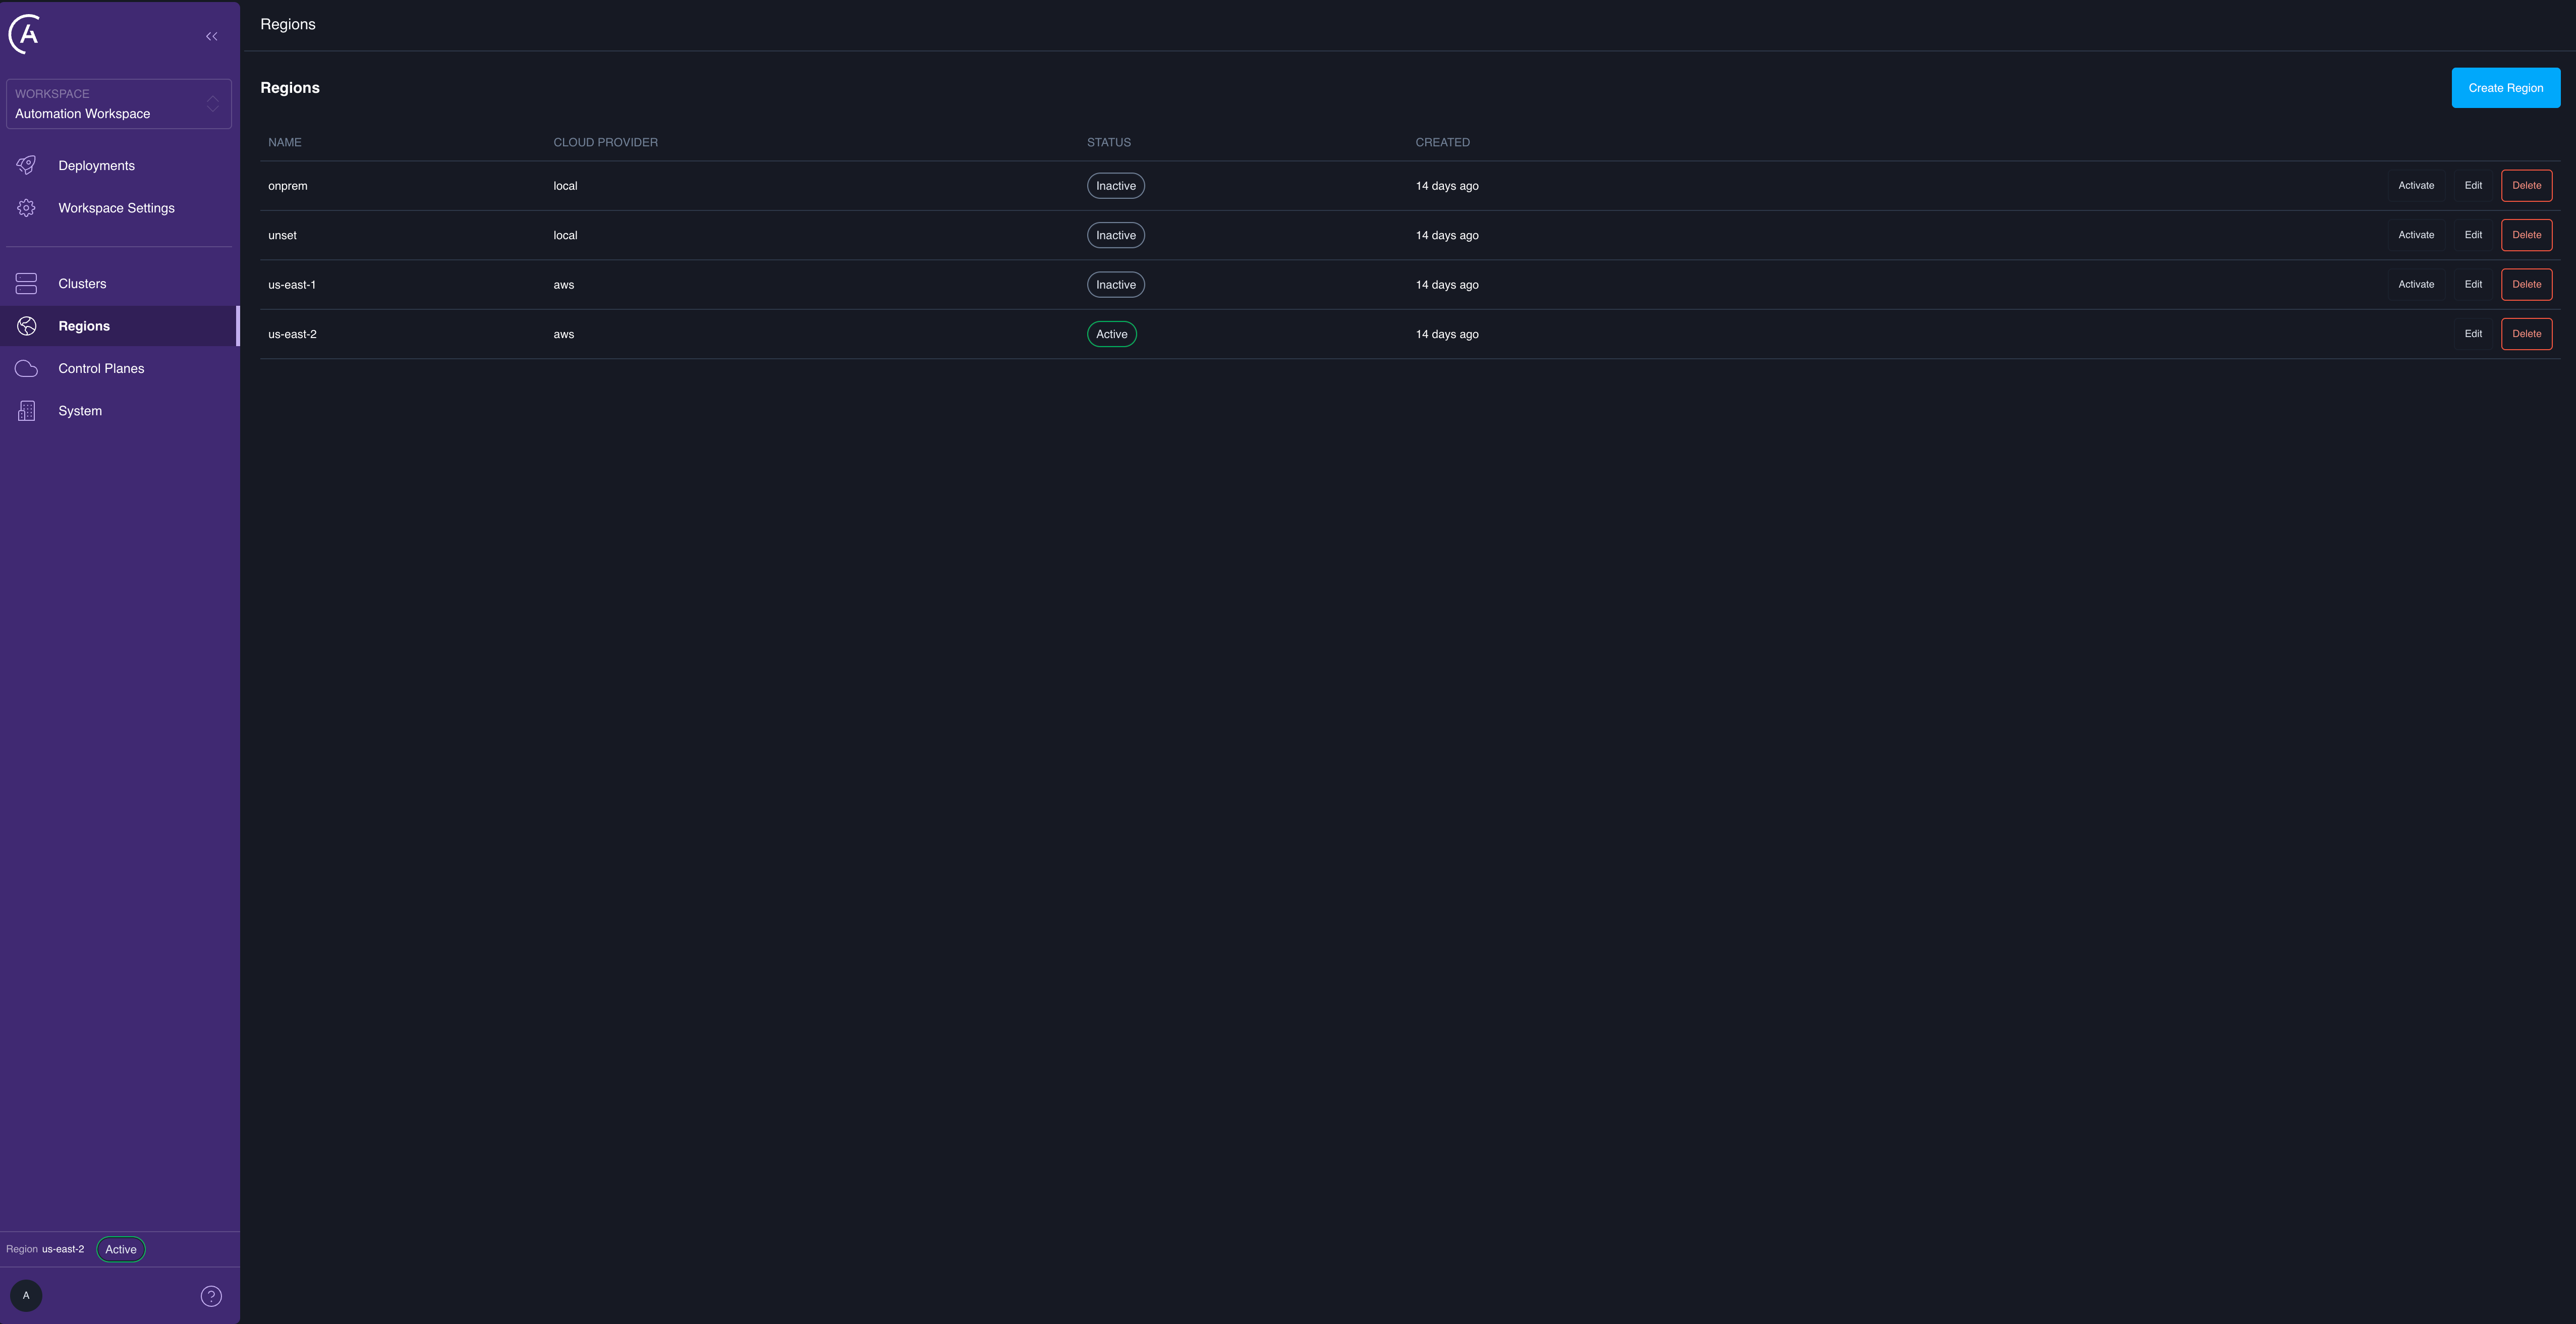Click the onprem region name
This screenshot has width=2576, height=1324.
pyautogui.click(x=288, y=186)
